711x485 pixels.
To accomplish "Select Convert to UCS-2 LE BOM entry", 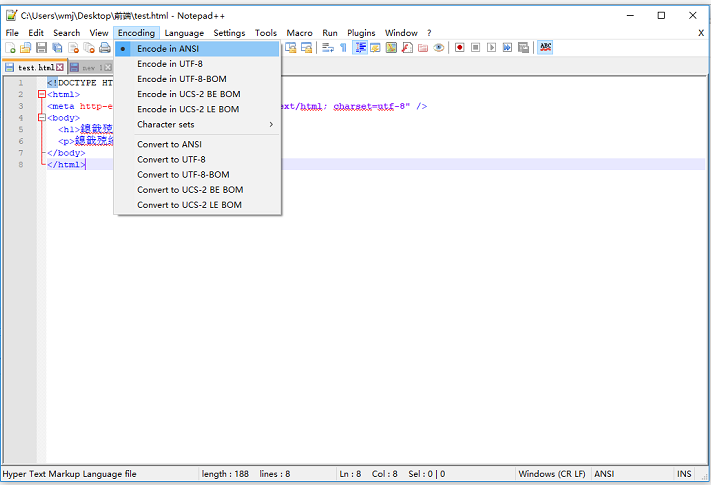I will point(197,205).
